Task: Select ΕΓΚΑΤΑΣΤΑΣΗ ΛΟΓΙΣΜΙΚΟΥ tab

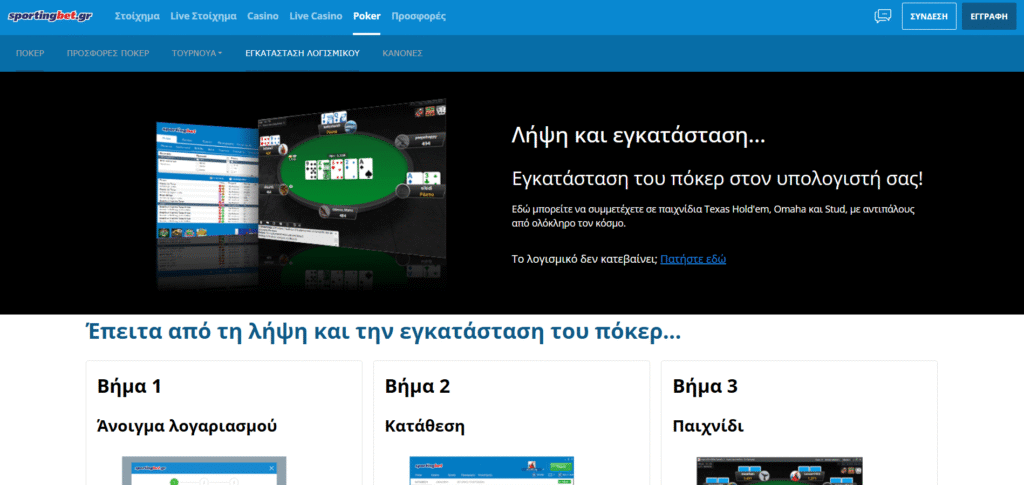Action: tap(302, 53)
